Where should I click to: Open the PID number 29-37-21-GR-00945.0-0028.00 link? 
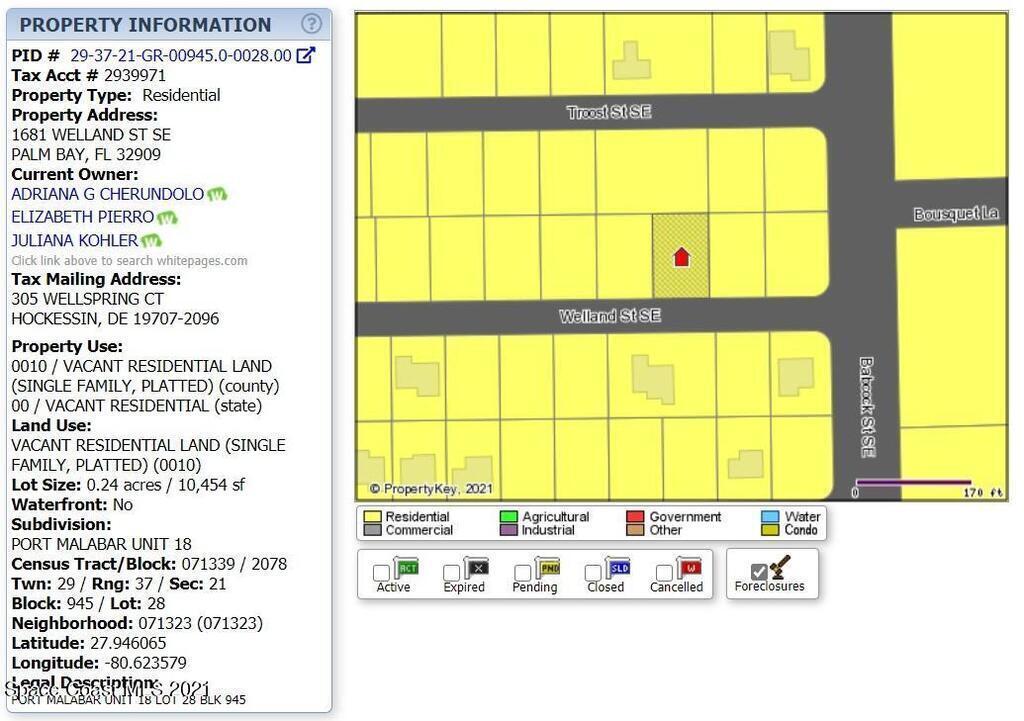pos(180,56)
